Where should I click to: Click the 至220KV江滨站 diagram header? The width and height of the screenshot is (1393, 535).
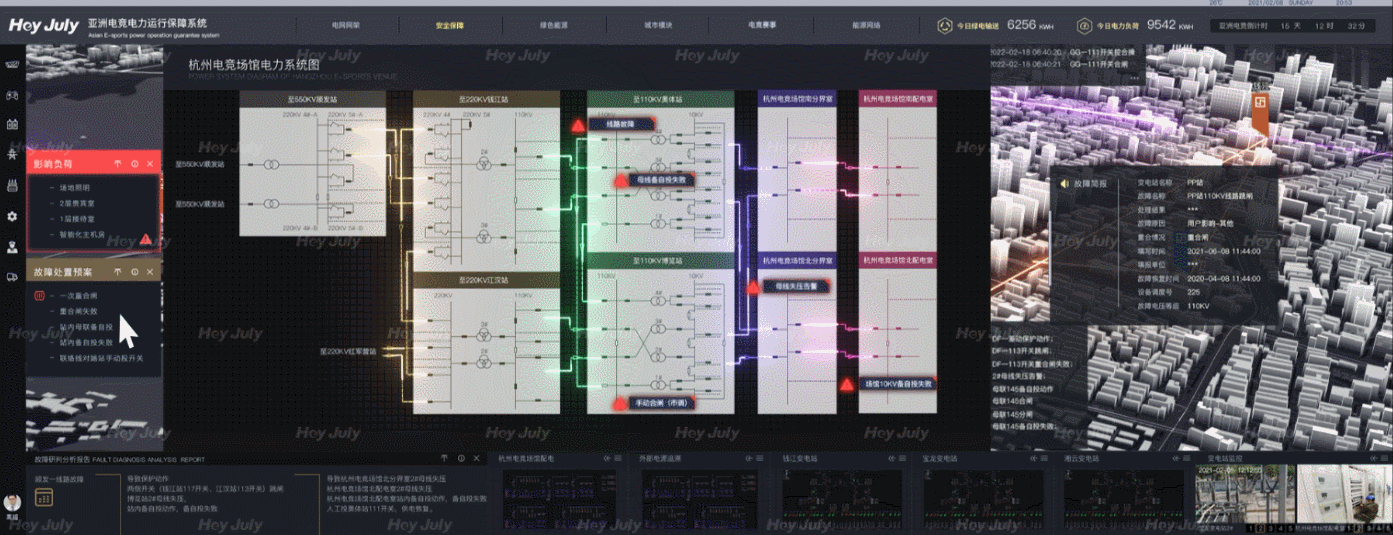(x=486, y=279)
